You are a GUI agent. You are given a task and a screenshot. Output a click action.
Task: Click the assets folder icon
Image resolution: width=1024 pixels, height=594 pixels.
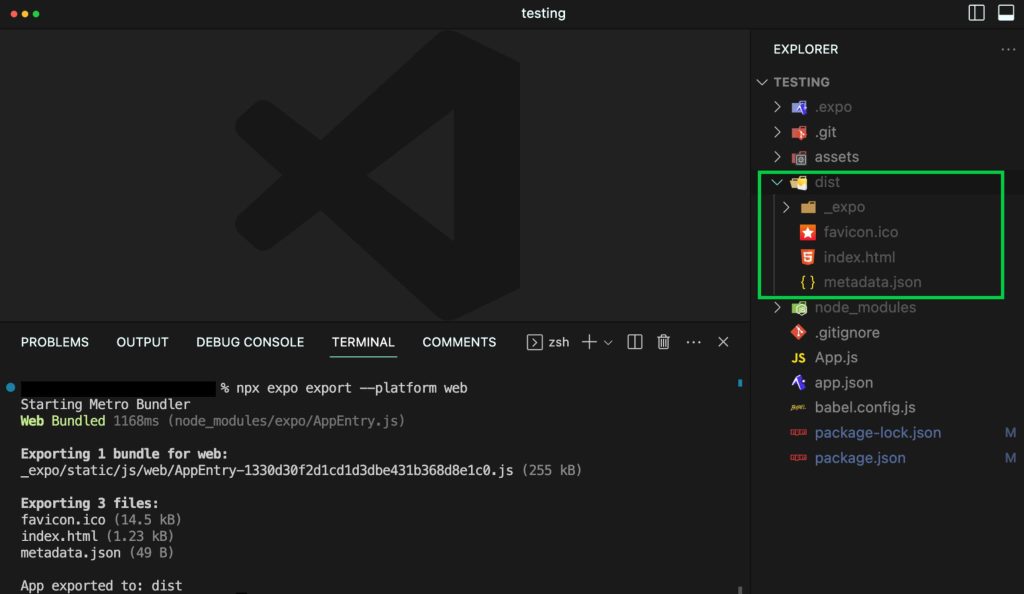click(x=799, y=157)
